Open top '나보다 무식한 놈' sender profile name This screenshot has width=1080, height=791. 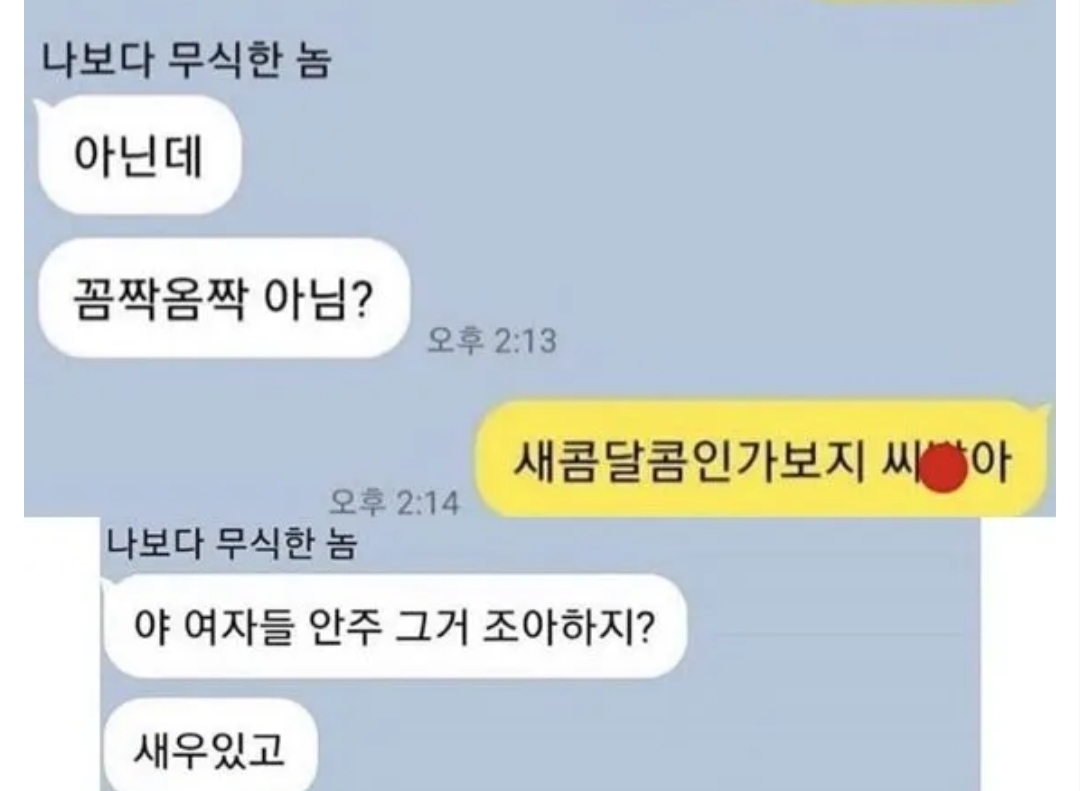click(186, 60)
